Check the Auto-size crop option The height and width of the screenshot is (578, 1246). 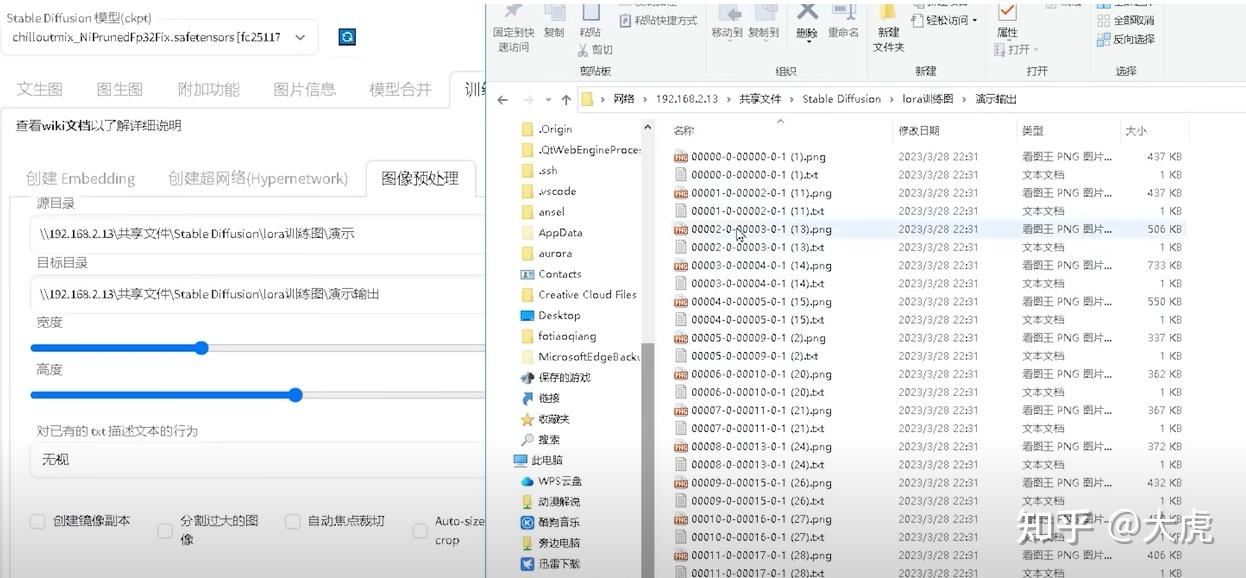coord(419,533)
